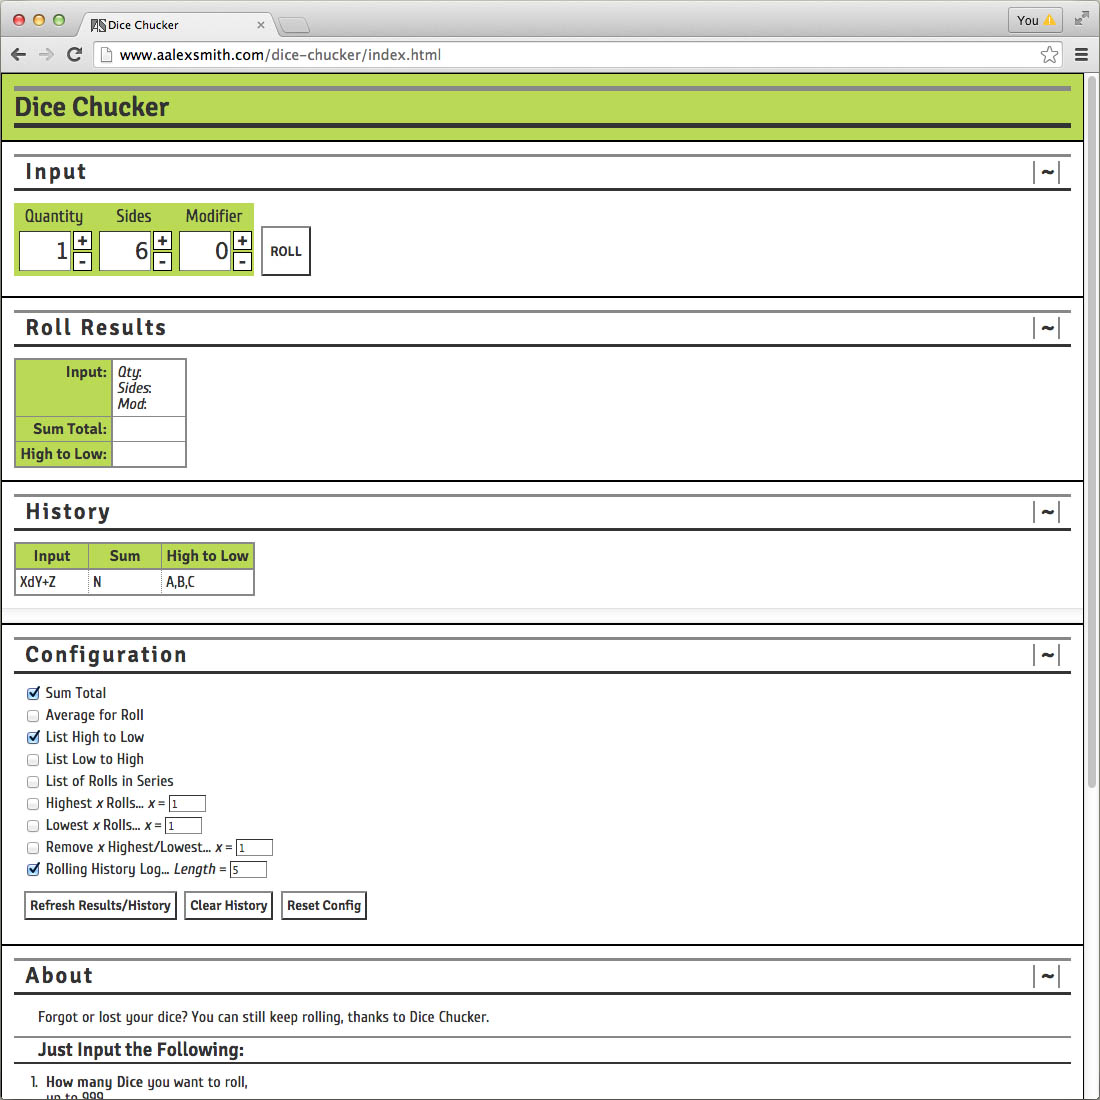Open the Chrome hamburger menu
The image size is (1100, 1100).
click(1081, 55)
